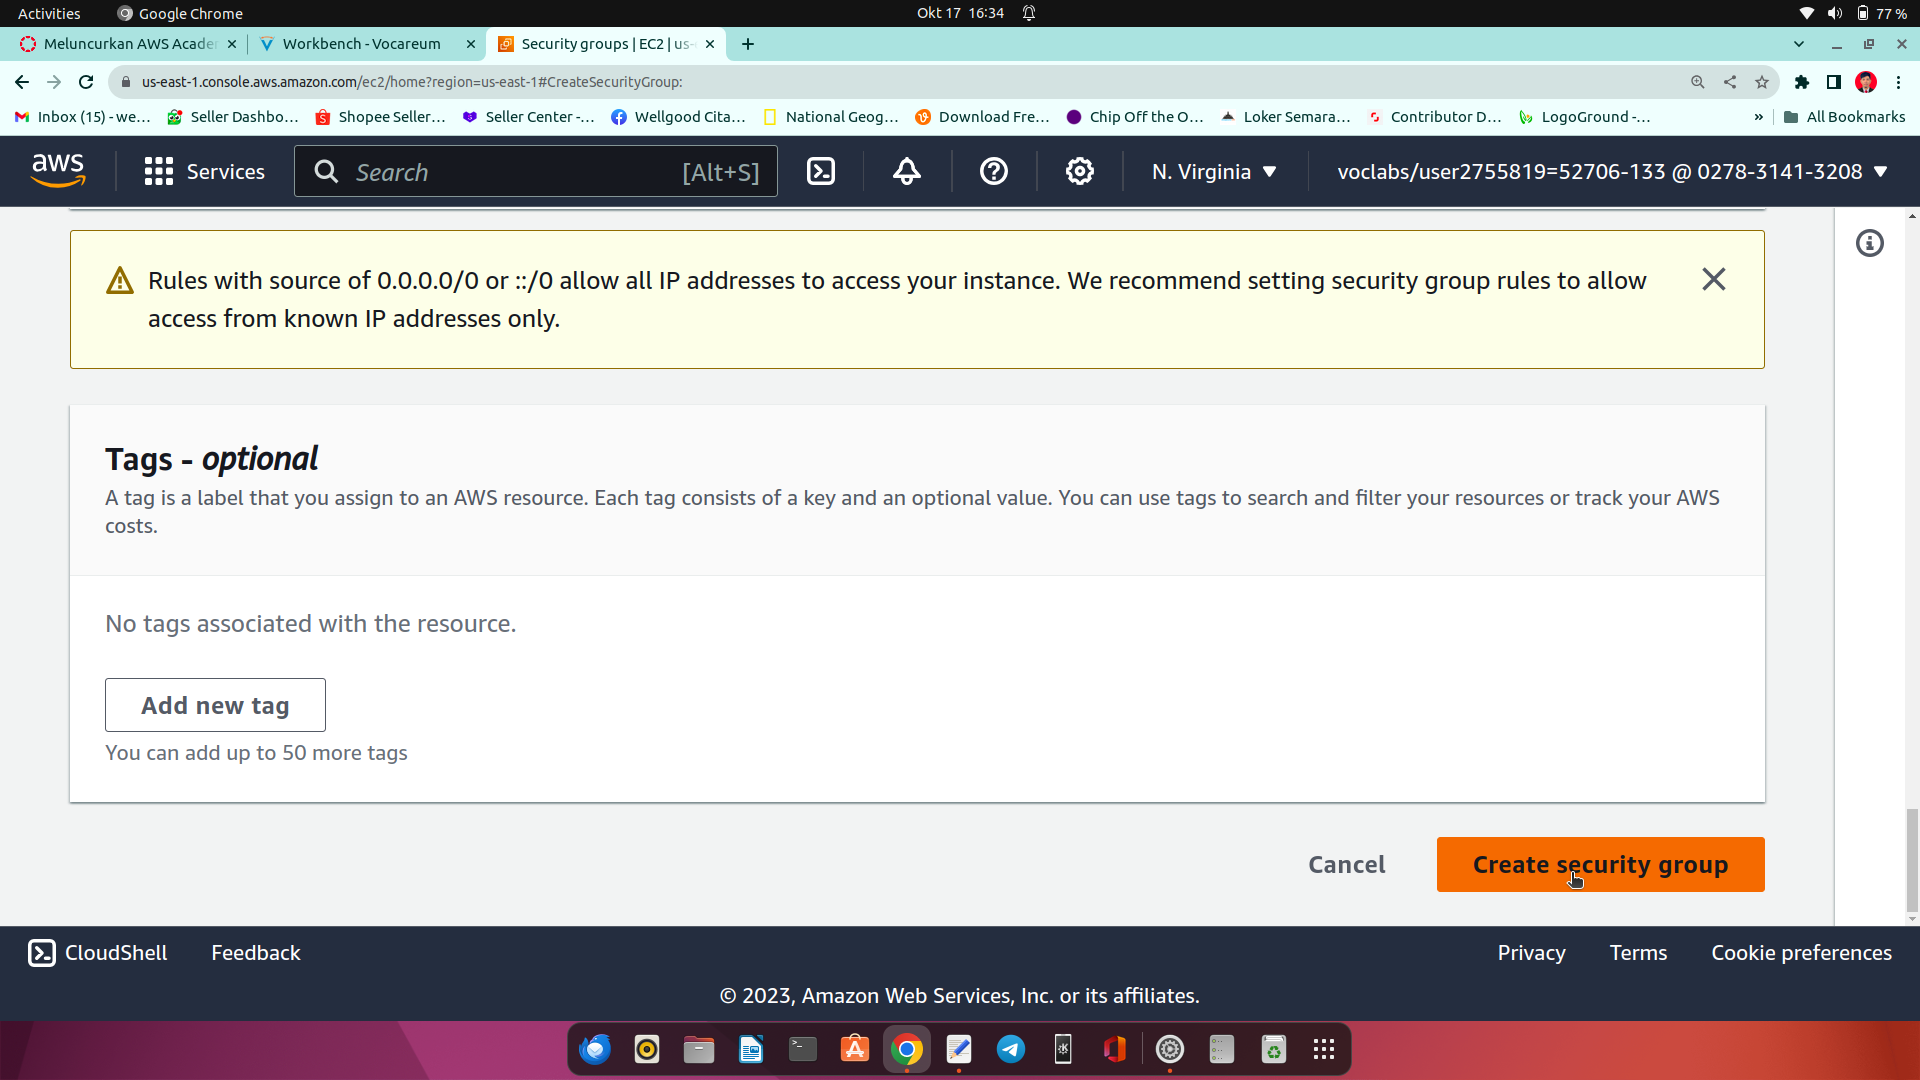Click Cancel link
The height and width of the screenshot is (1080, 1920).
tap(1346, 864)
